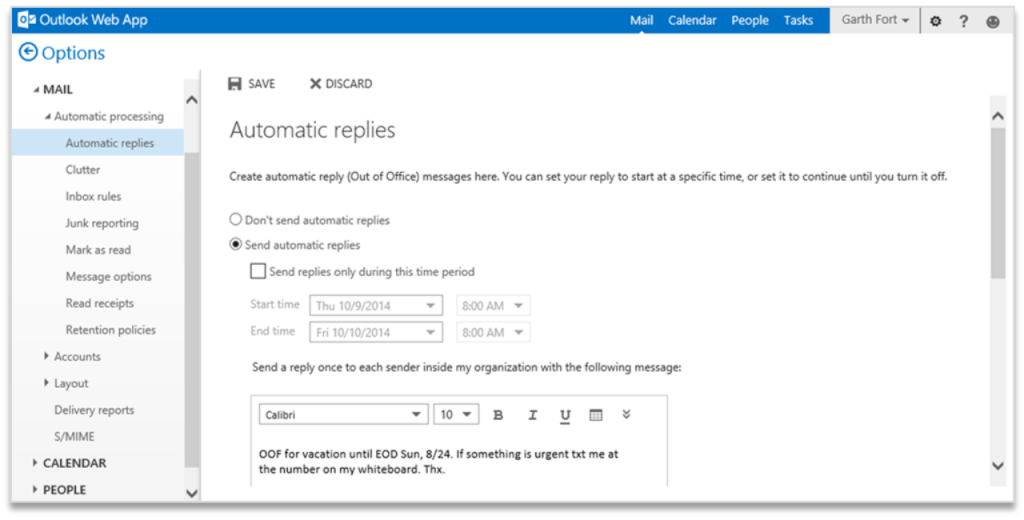Open Garth Fort account menu
Screen dimensions: 1024x520
point(875,20)
